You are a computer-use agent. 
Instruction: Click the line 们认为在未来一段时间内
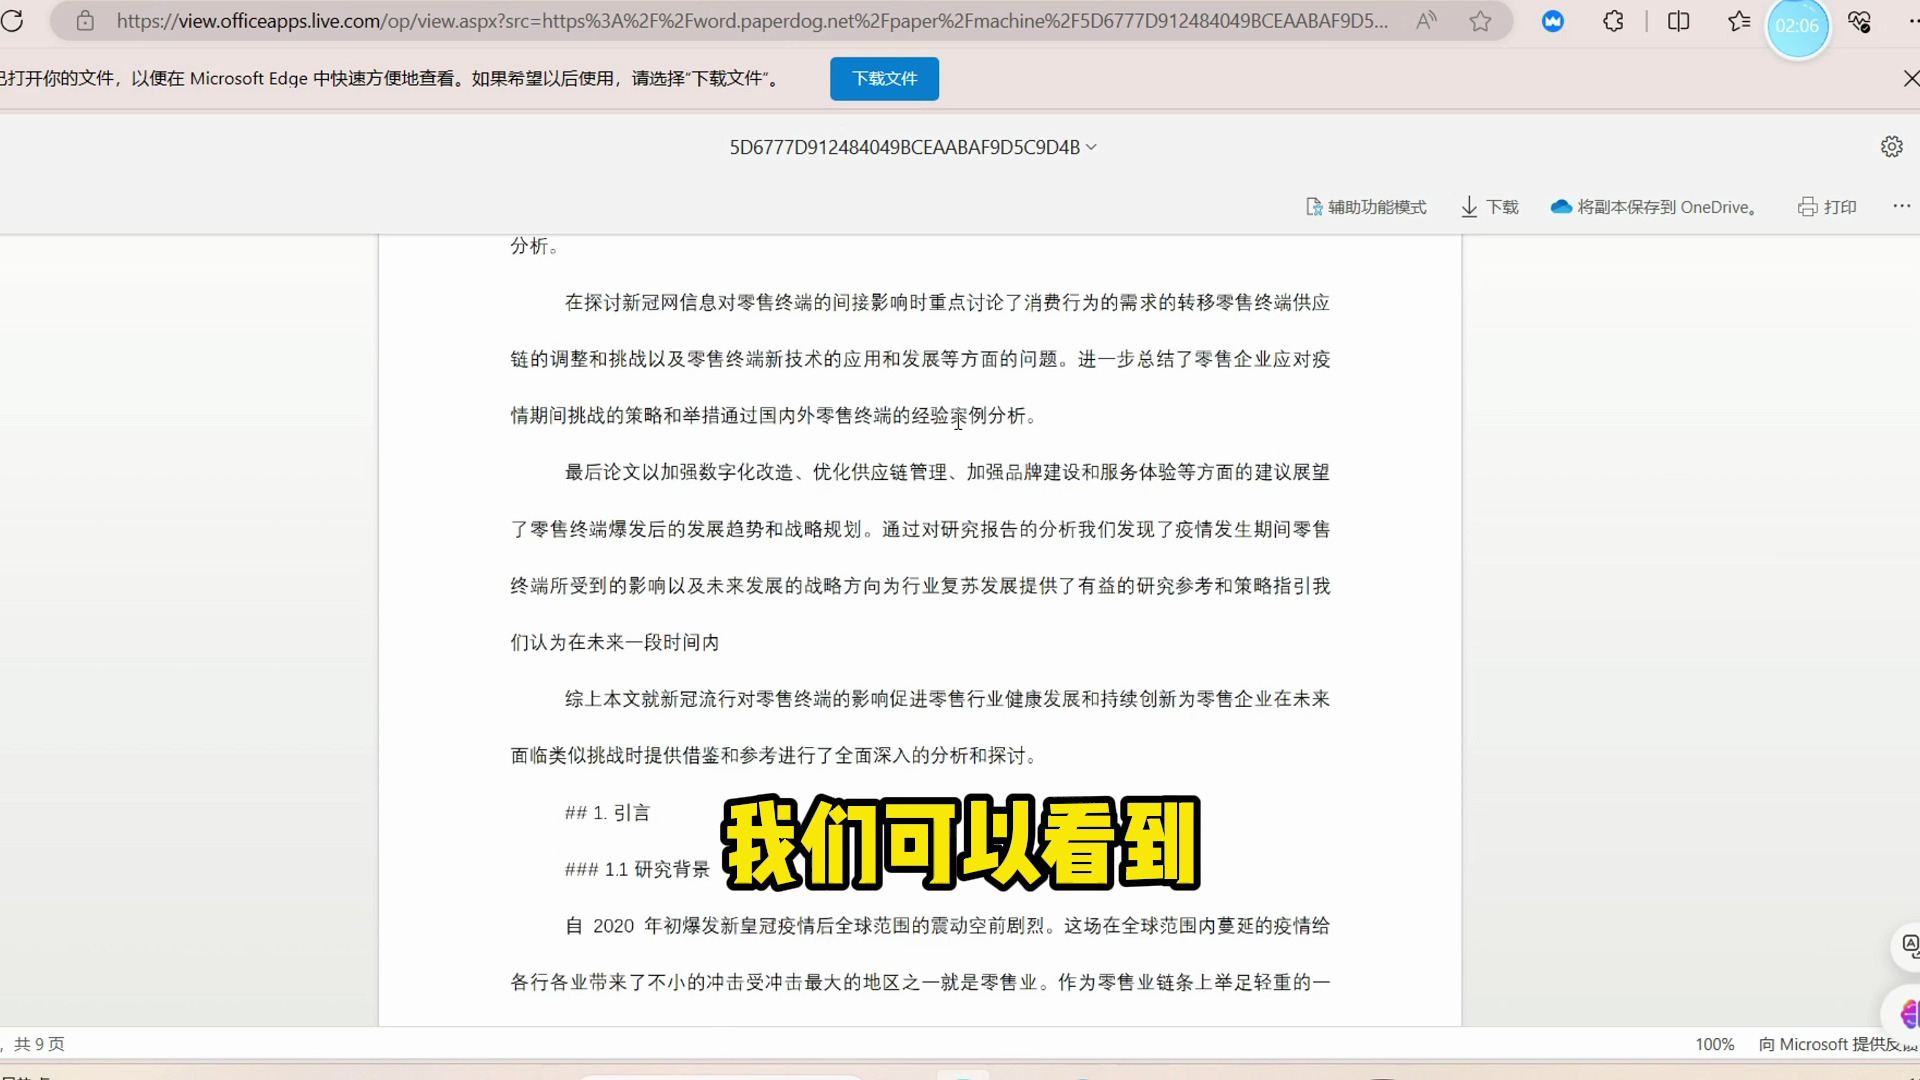tap(615, 642)
